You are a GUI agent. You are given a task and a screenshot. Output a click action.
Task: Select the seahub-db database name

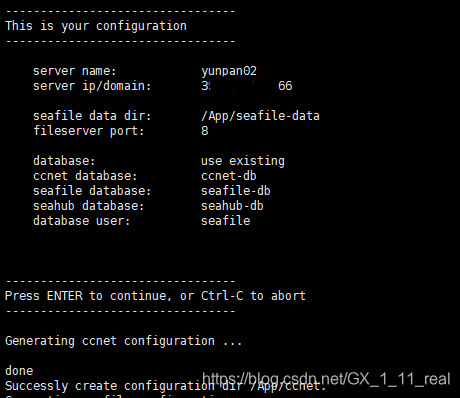(232, 206)
